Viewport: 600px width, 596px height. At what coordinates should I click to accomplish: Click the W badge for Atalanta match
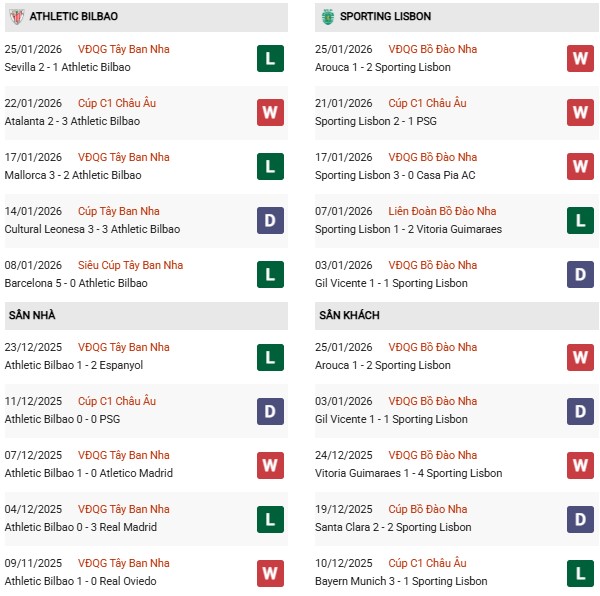click(269, 112)
